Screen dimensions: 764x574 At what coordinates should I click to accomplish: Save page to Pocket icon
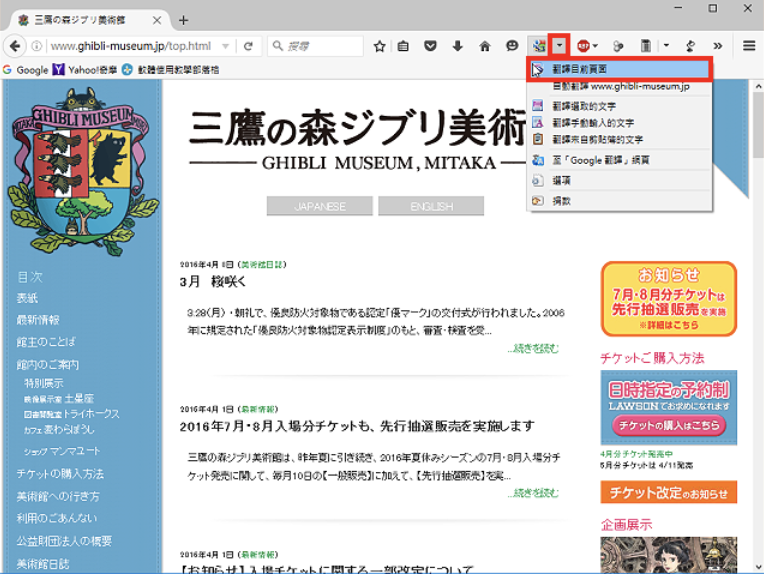(430, 46)
